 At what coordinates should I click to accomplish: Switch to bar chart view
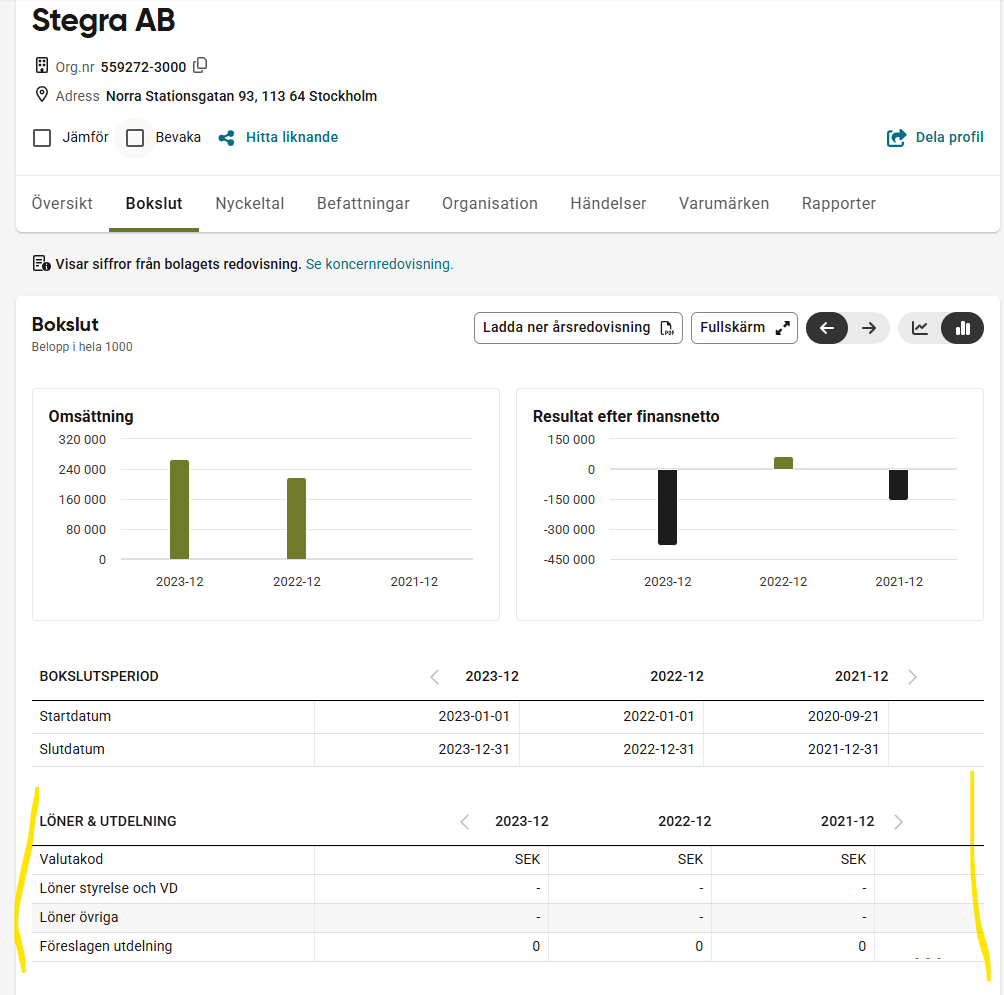coord(963,328)
